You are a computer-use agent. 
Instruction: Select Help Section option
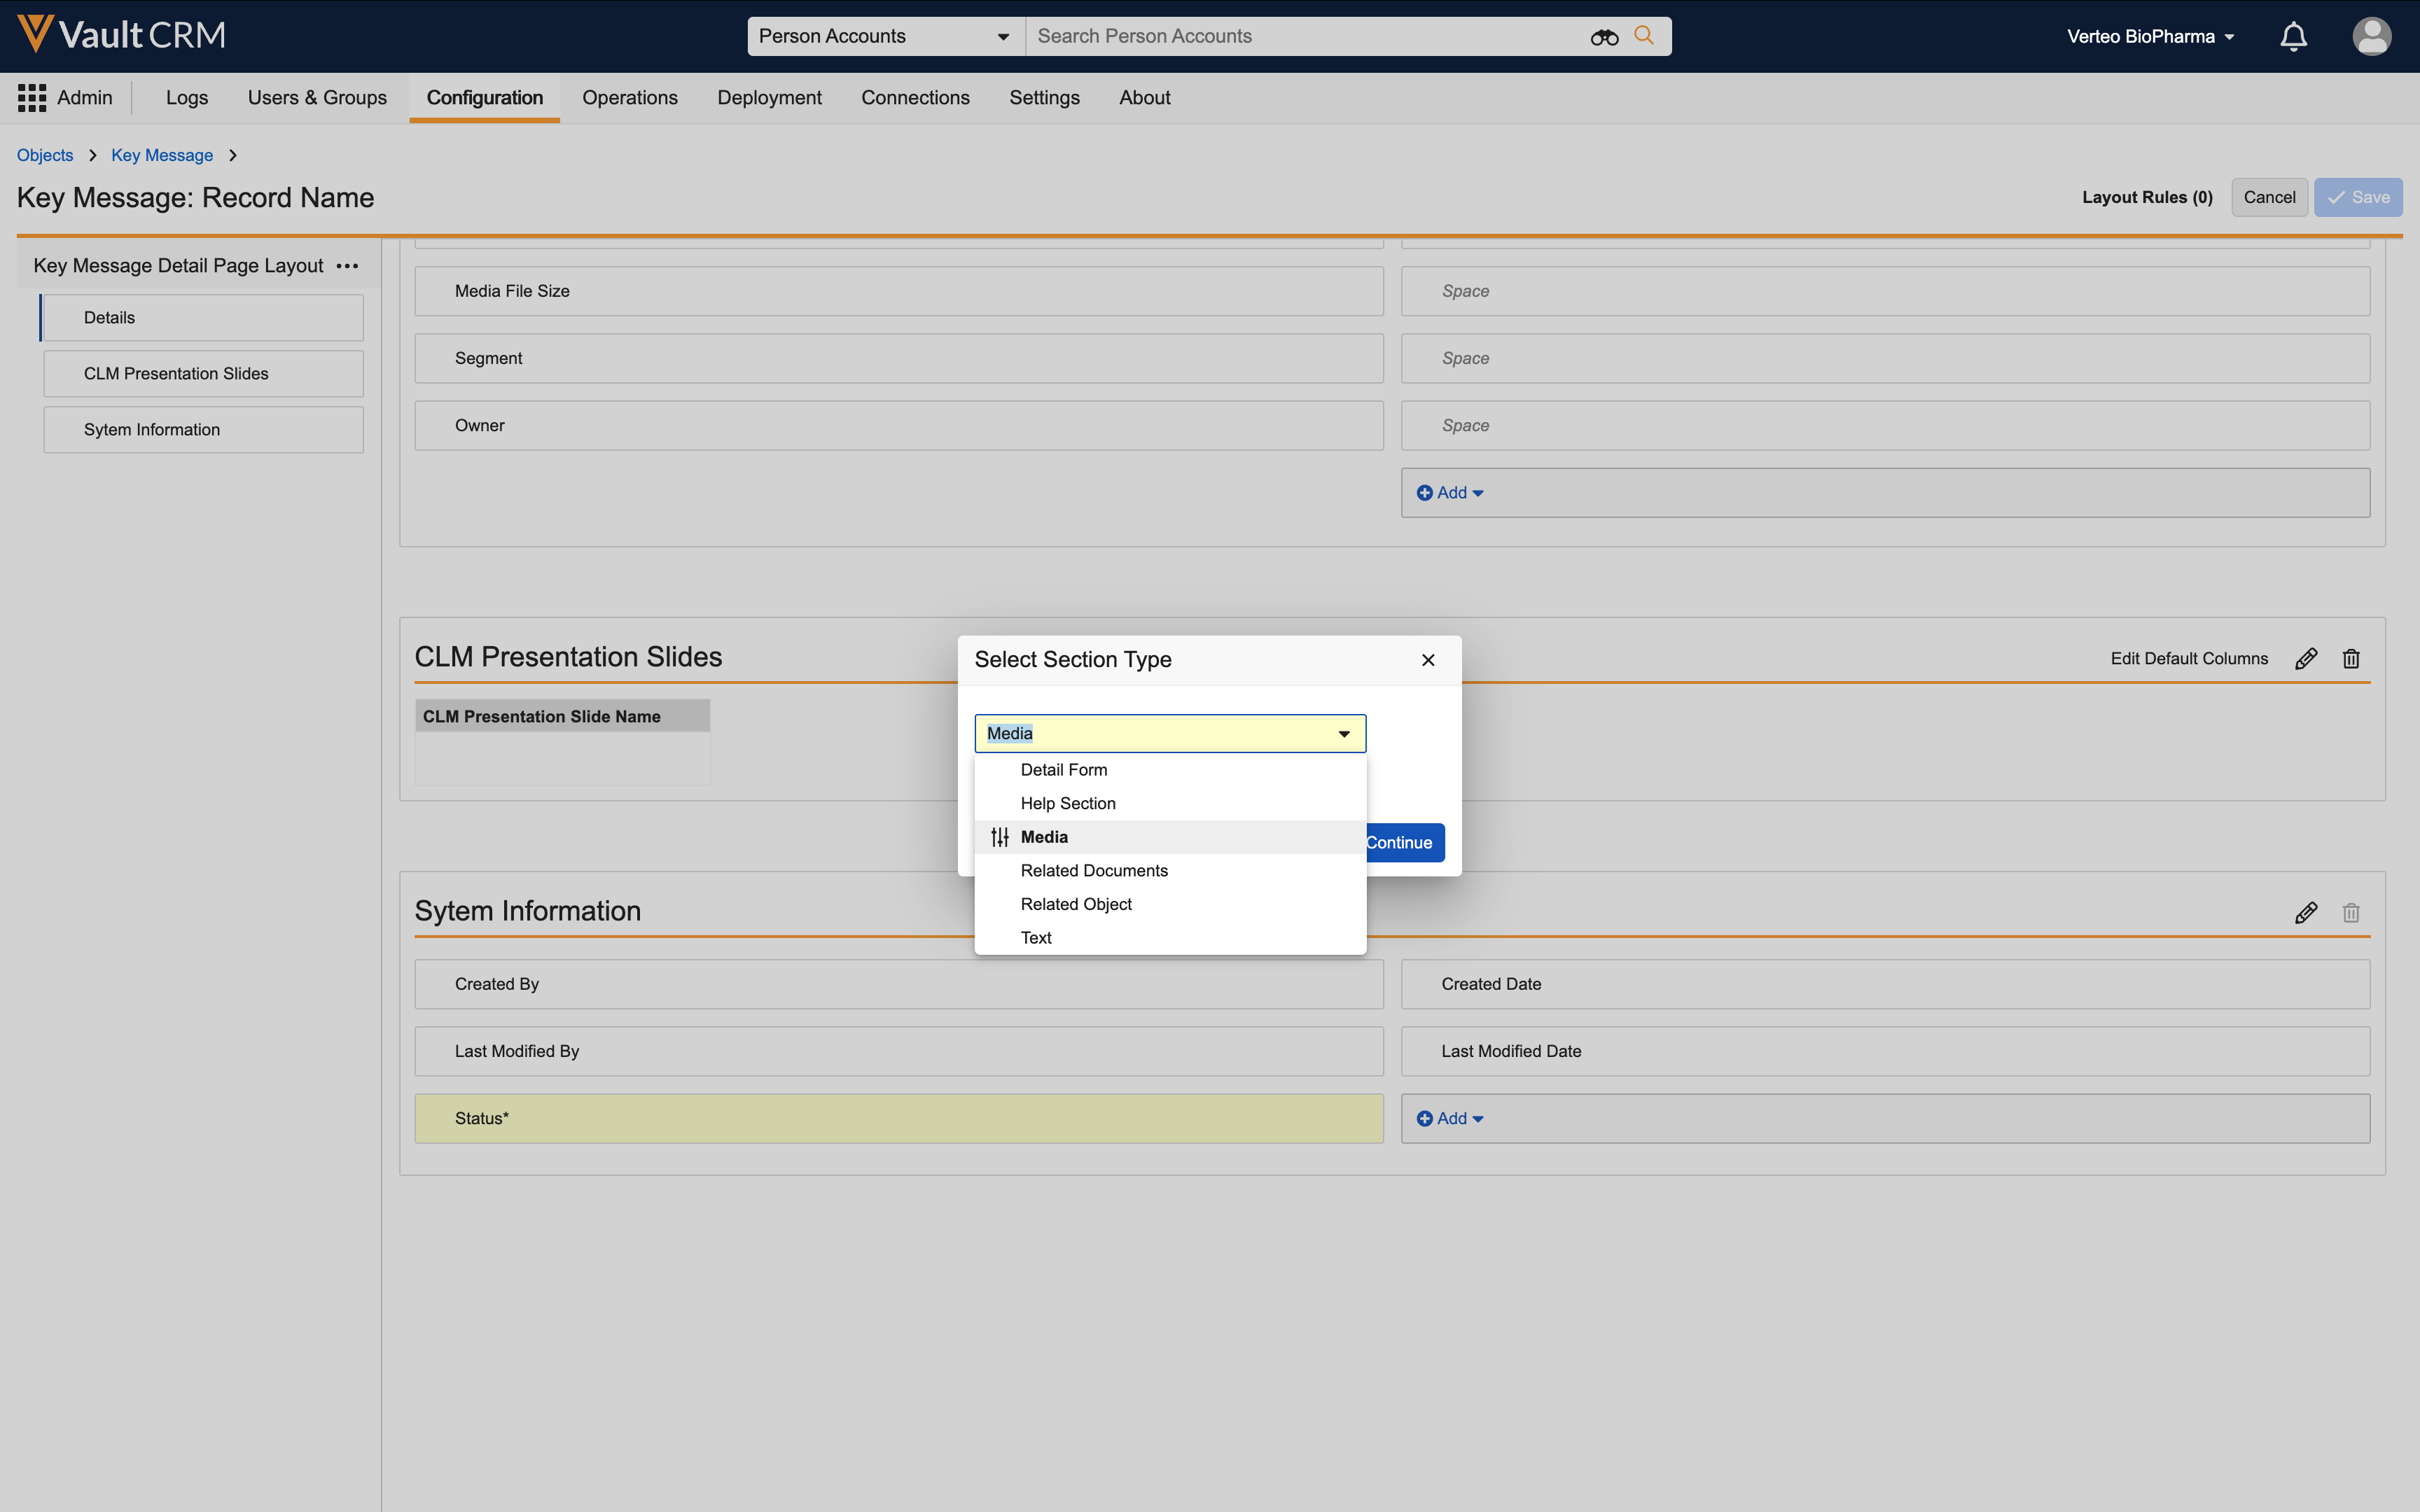click(1067, 803)
